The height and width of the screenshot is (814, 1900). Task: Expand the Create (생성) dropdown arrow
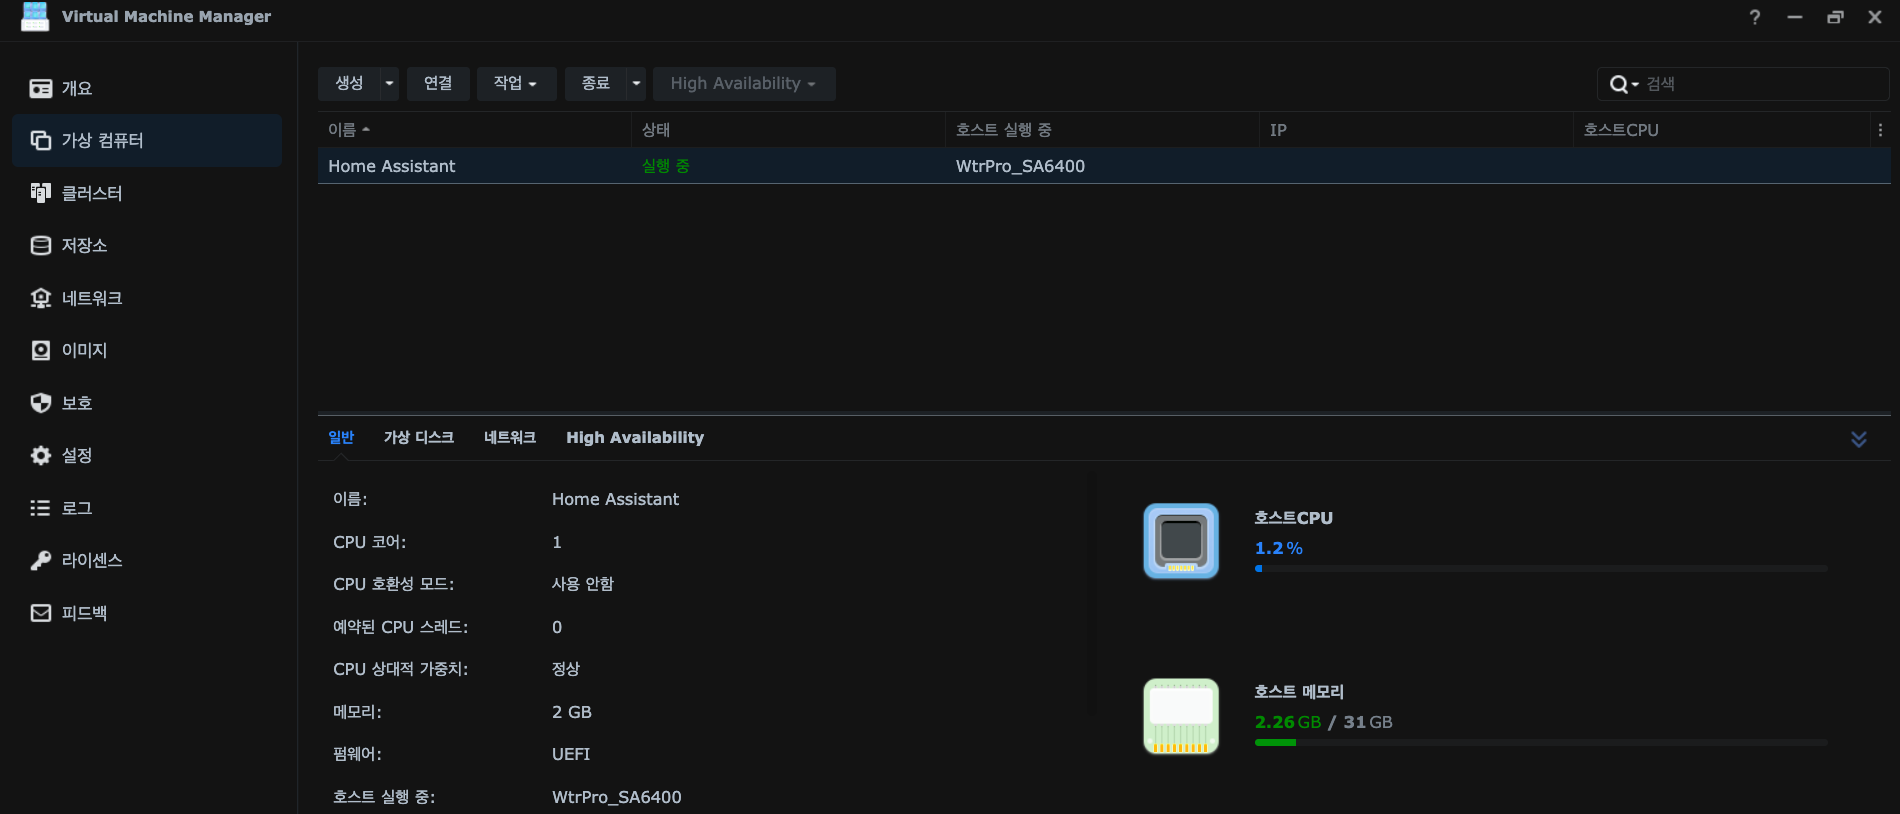389,84
